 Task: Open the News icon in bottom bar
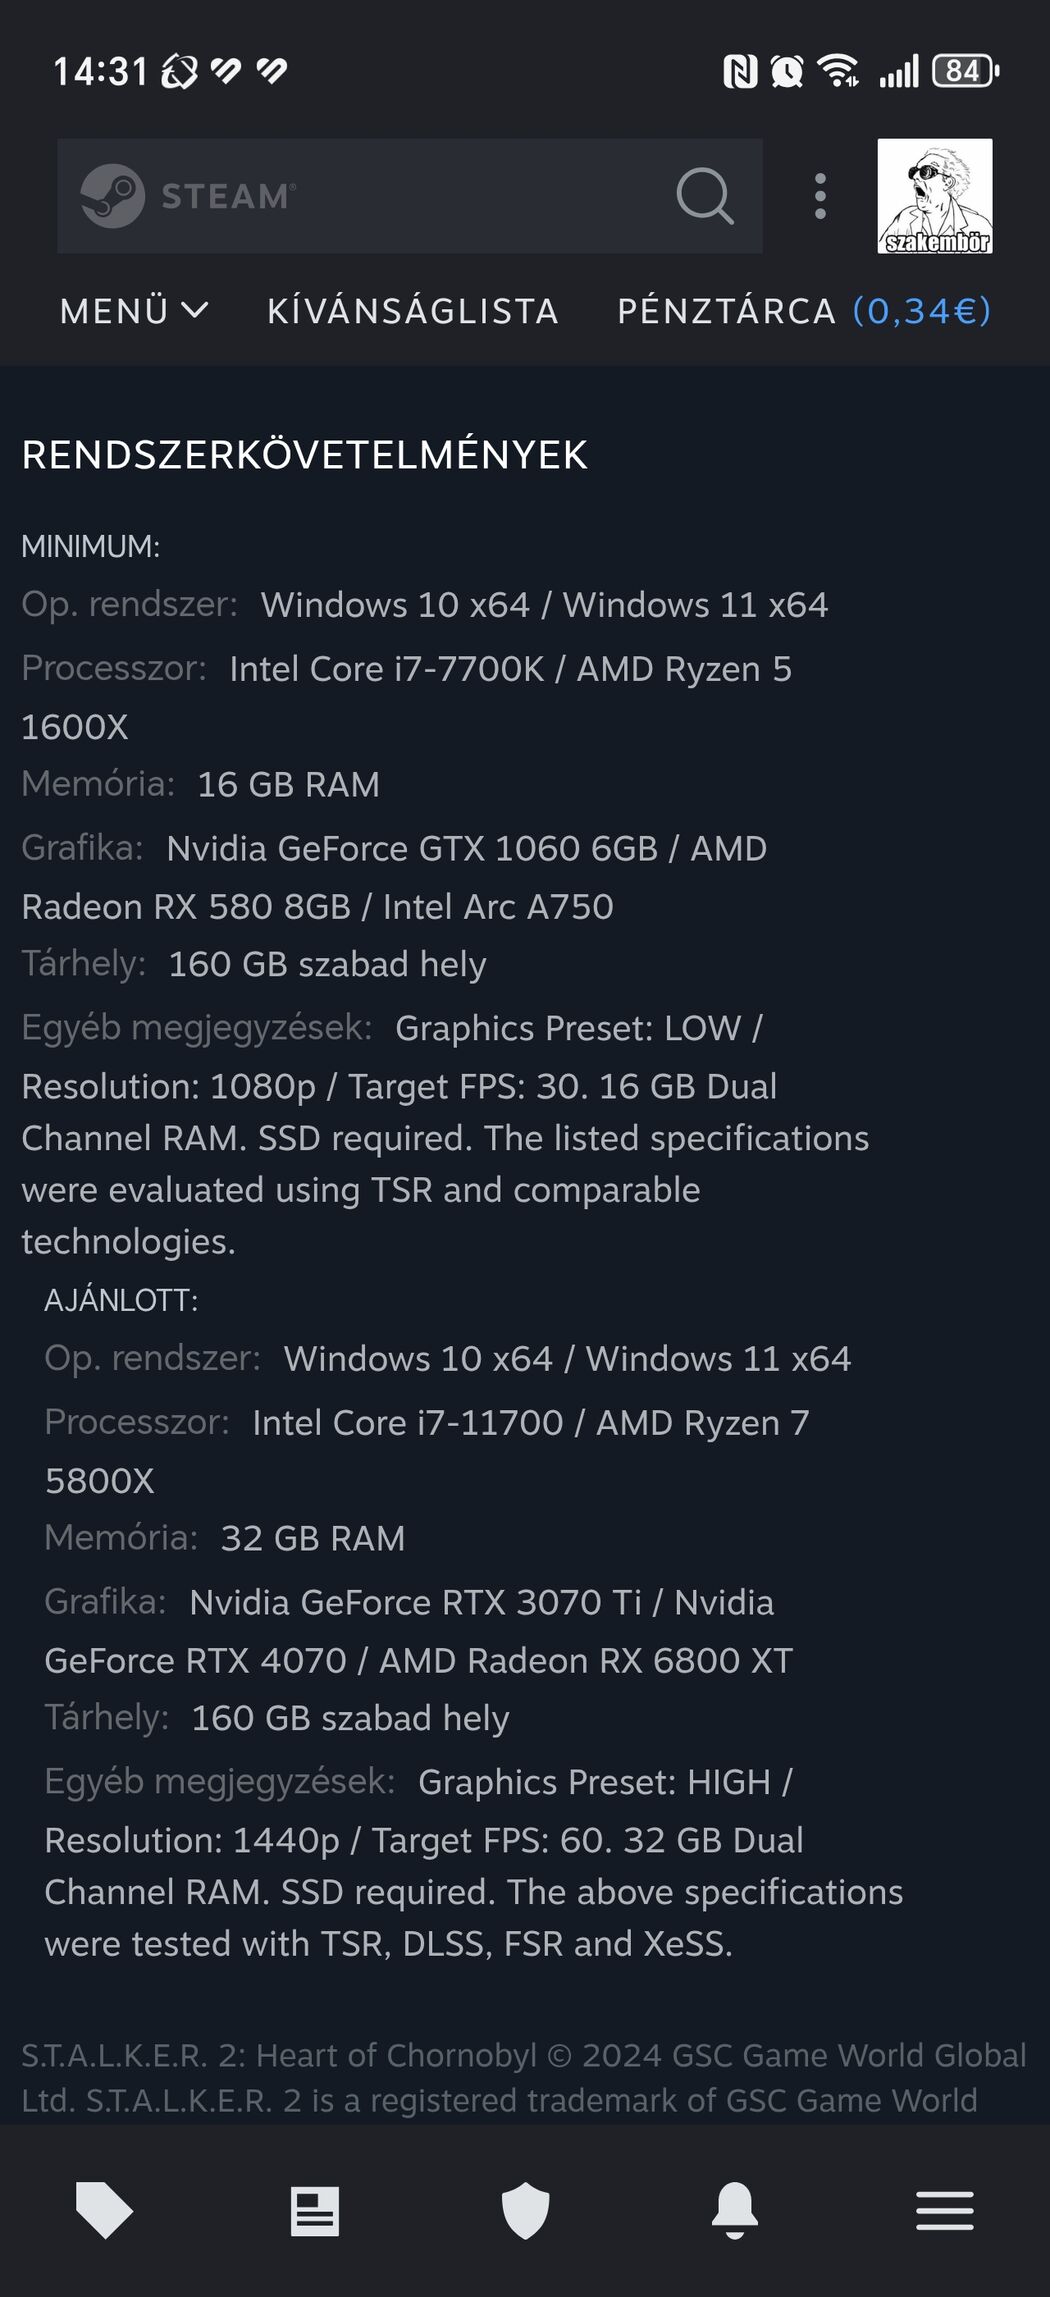[315, 2211]
